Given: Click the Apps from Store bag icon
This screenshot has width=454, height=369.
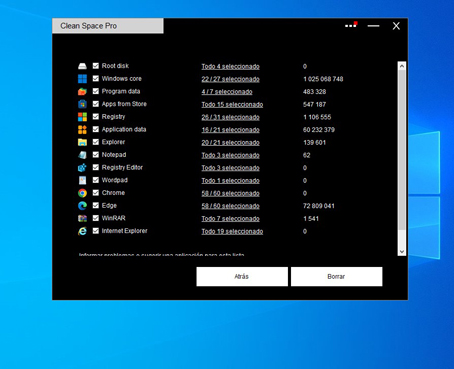Looking at the screenshot, I should tap(82, 104).
